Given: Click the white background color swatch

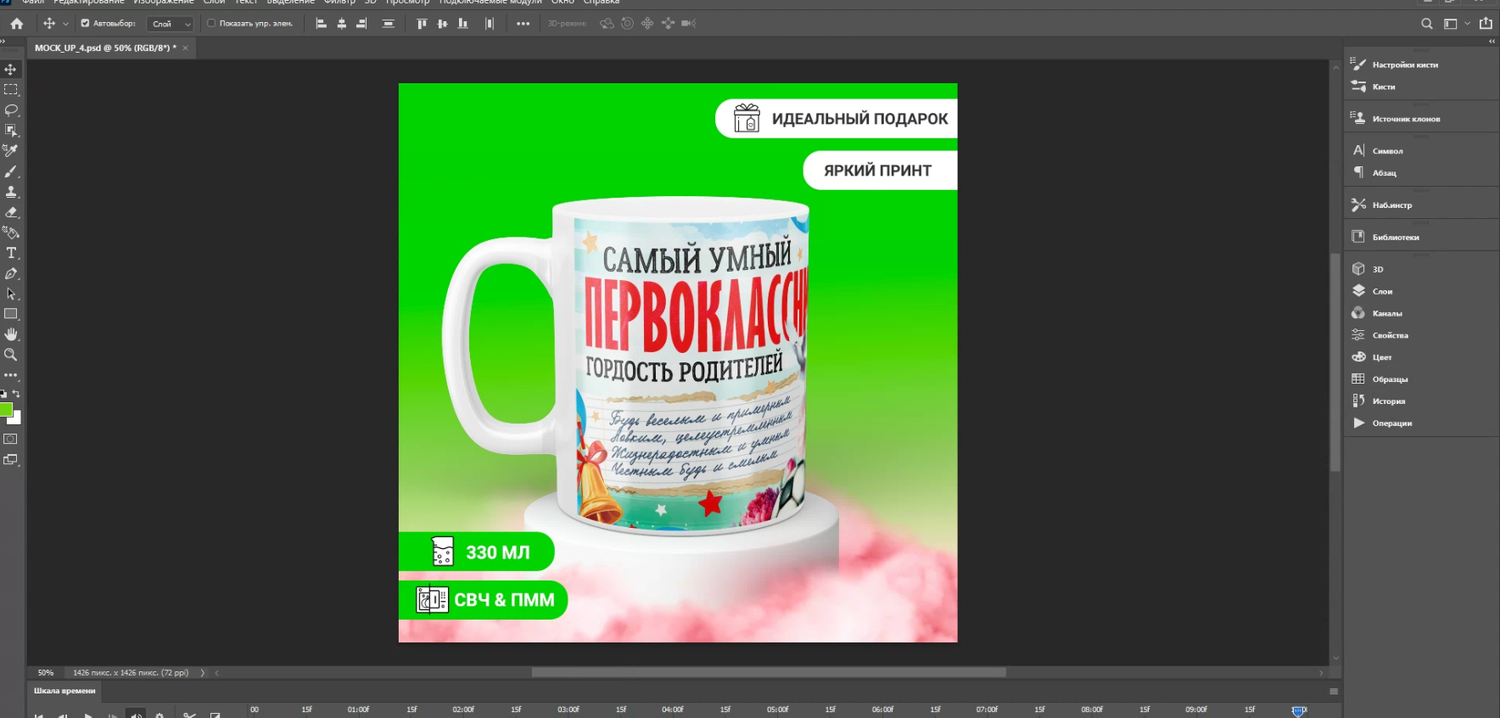Looking at the screenshot, I should 15,419.
